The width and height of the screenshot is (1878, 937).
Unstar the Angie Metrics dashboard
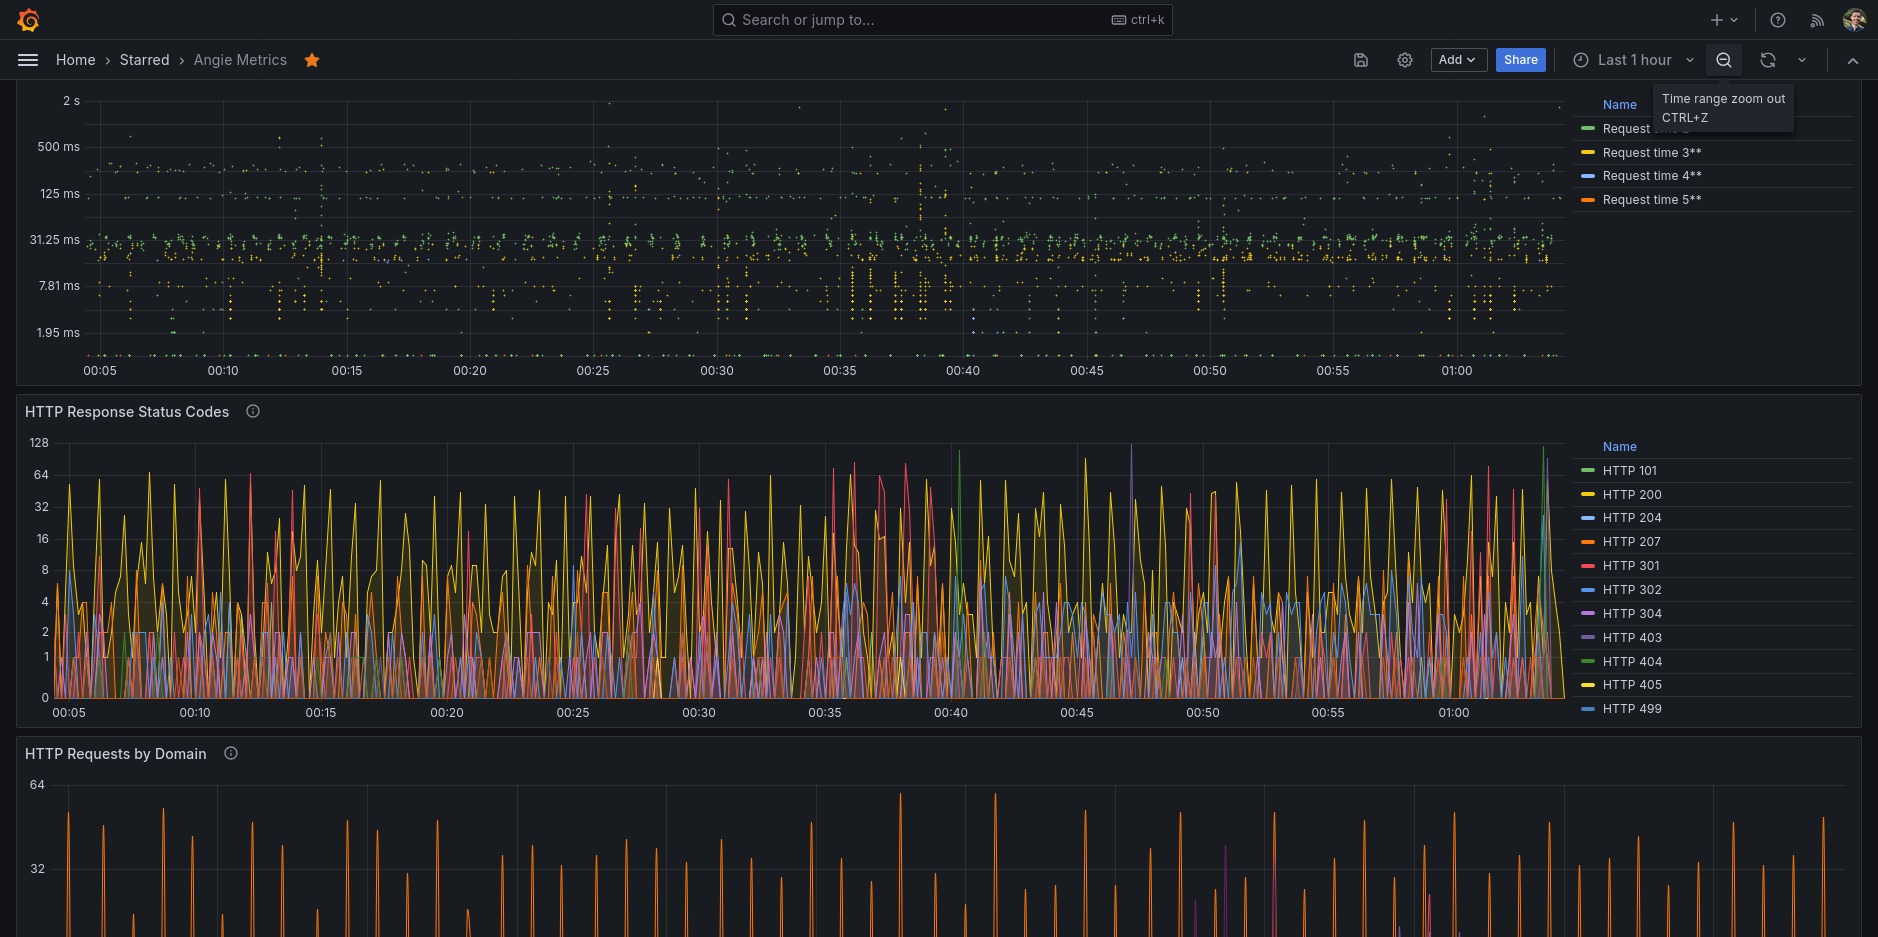312,60
